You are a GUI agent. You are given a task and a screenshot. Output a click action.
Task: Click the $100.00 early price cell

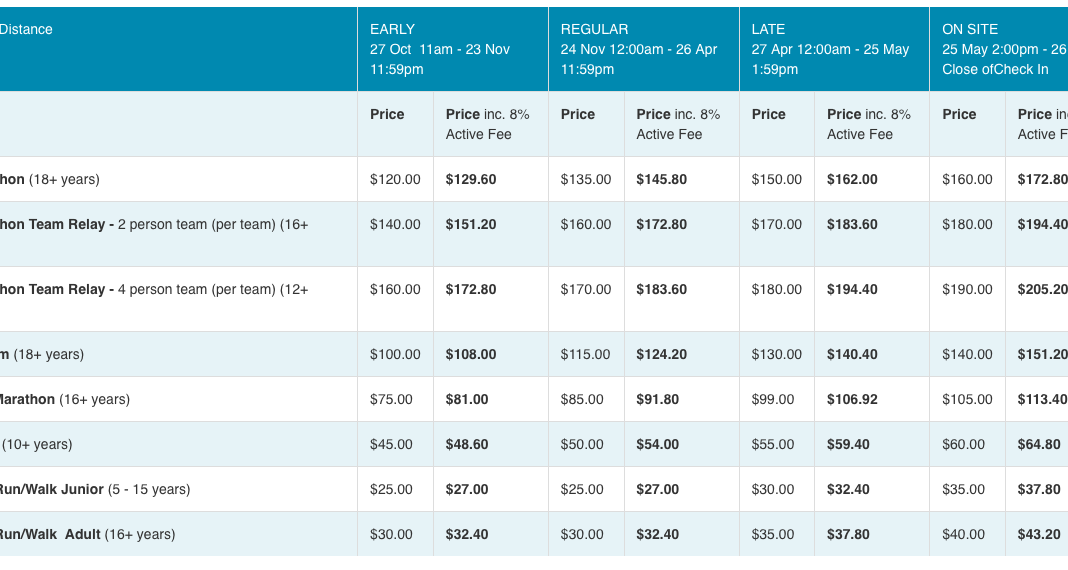pos(395,354)
